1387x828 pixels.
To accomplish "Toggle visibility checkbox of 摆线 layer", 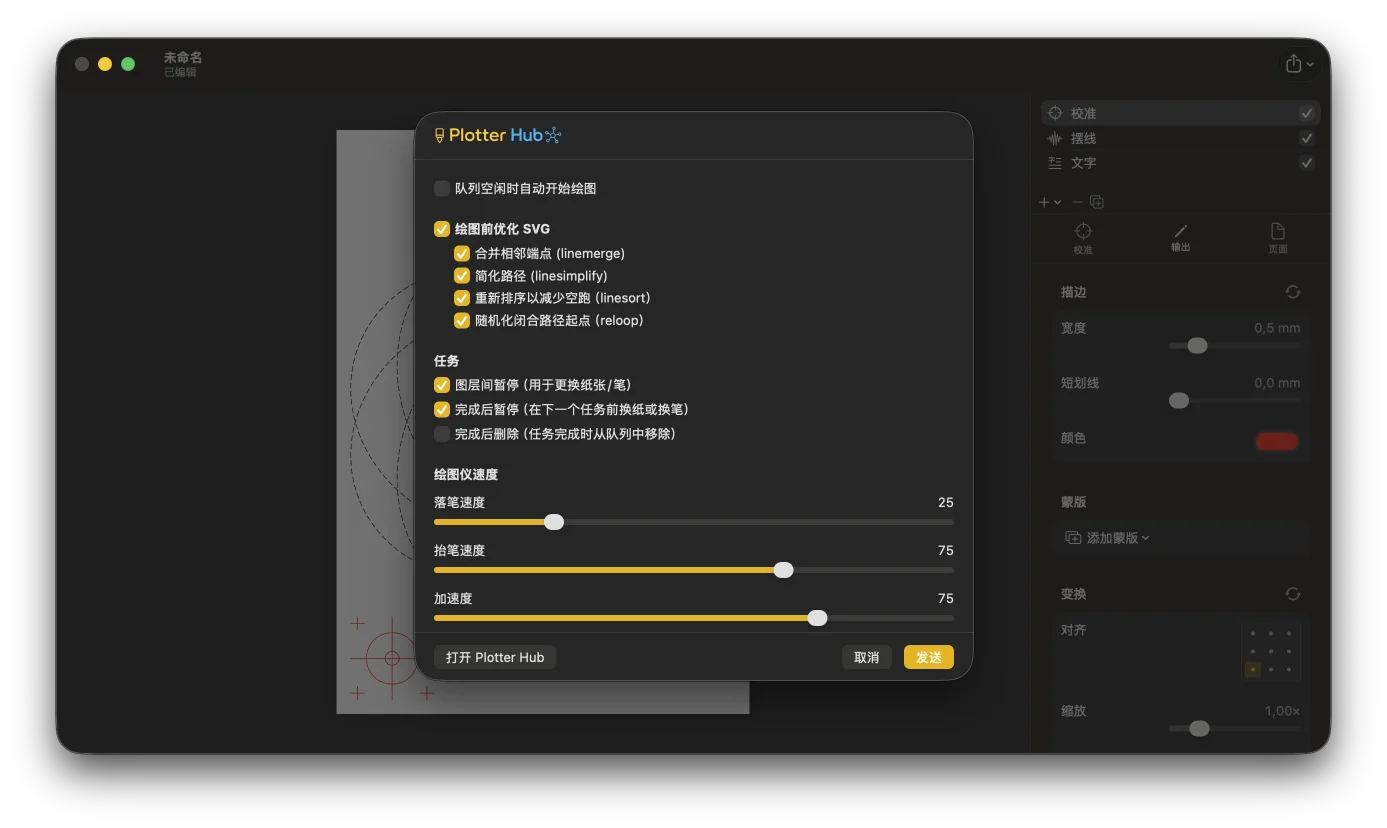I will click(x=1306, y=138).
